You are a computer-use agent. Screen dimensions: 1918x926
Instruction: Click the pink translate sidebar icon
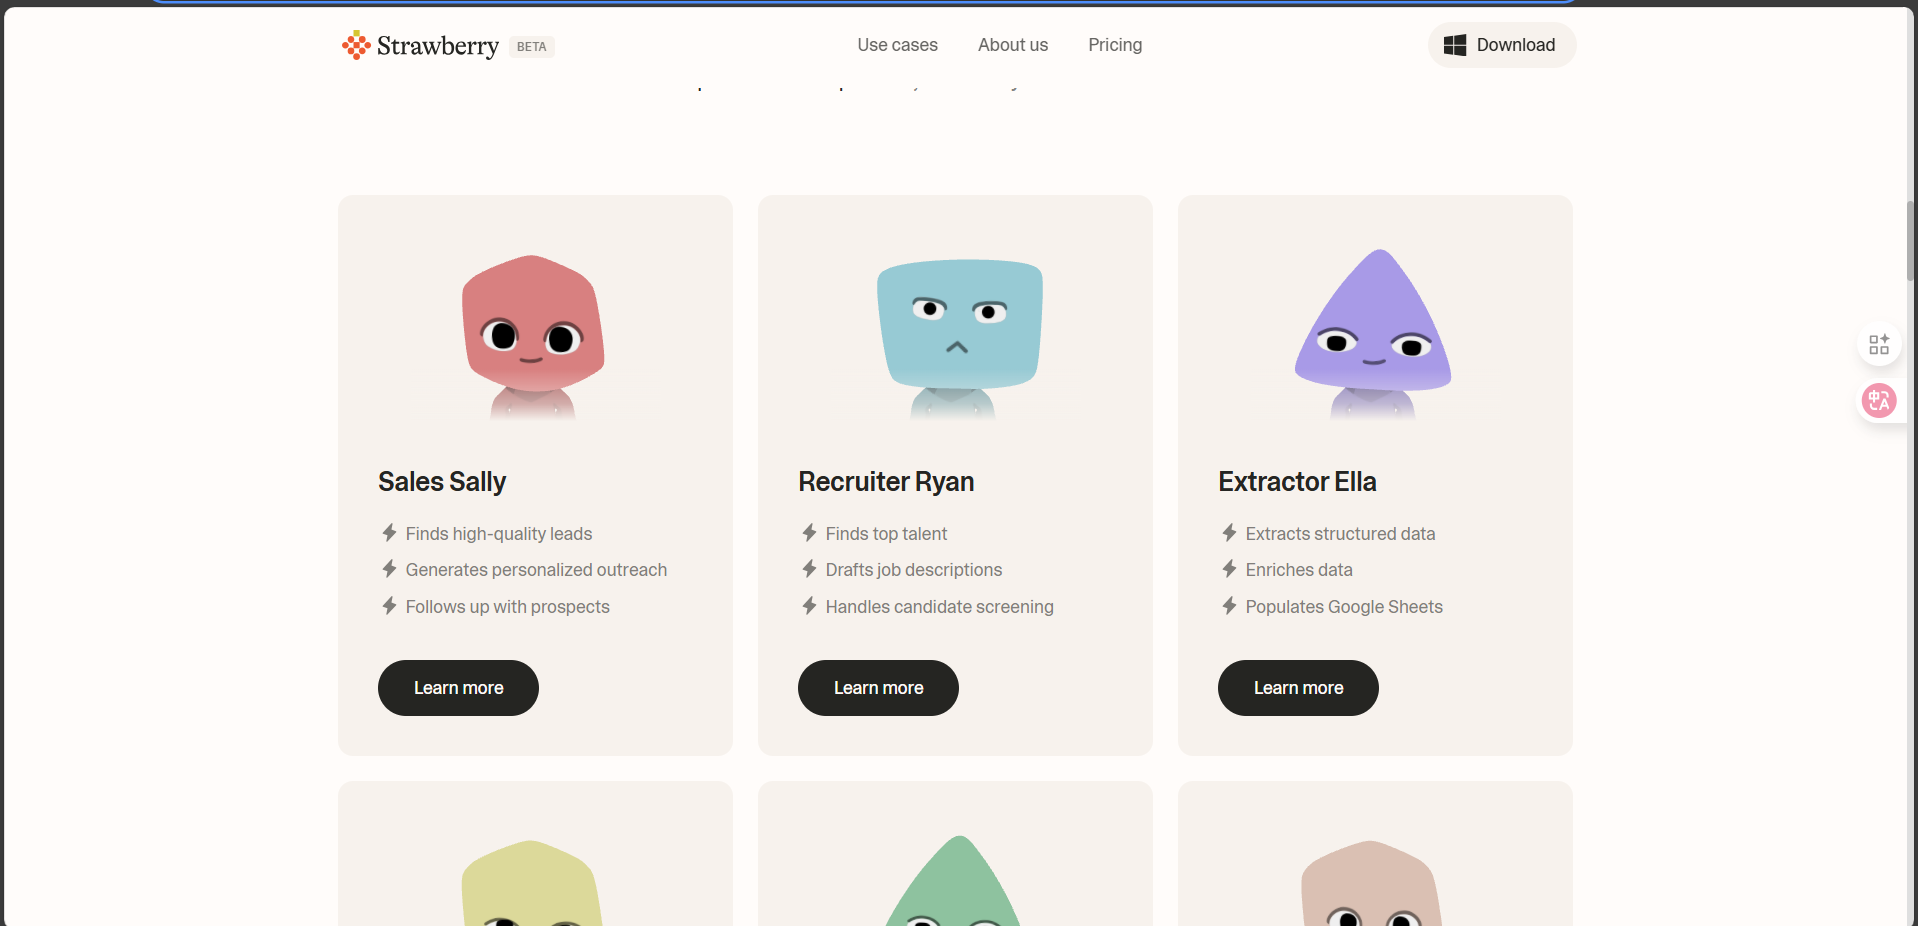[x=1879, y=401]
